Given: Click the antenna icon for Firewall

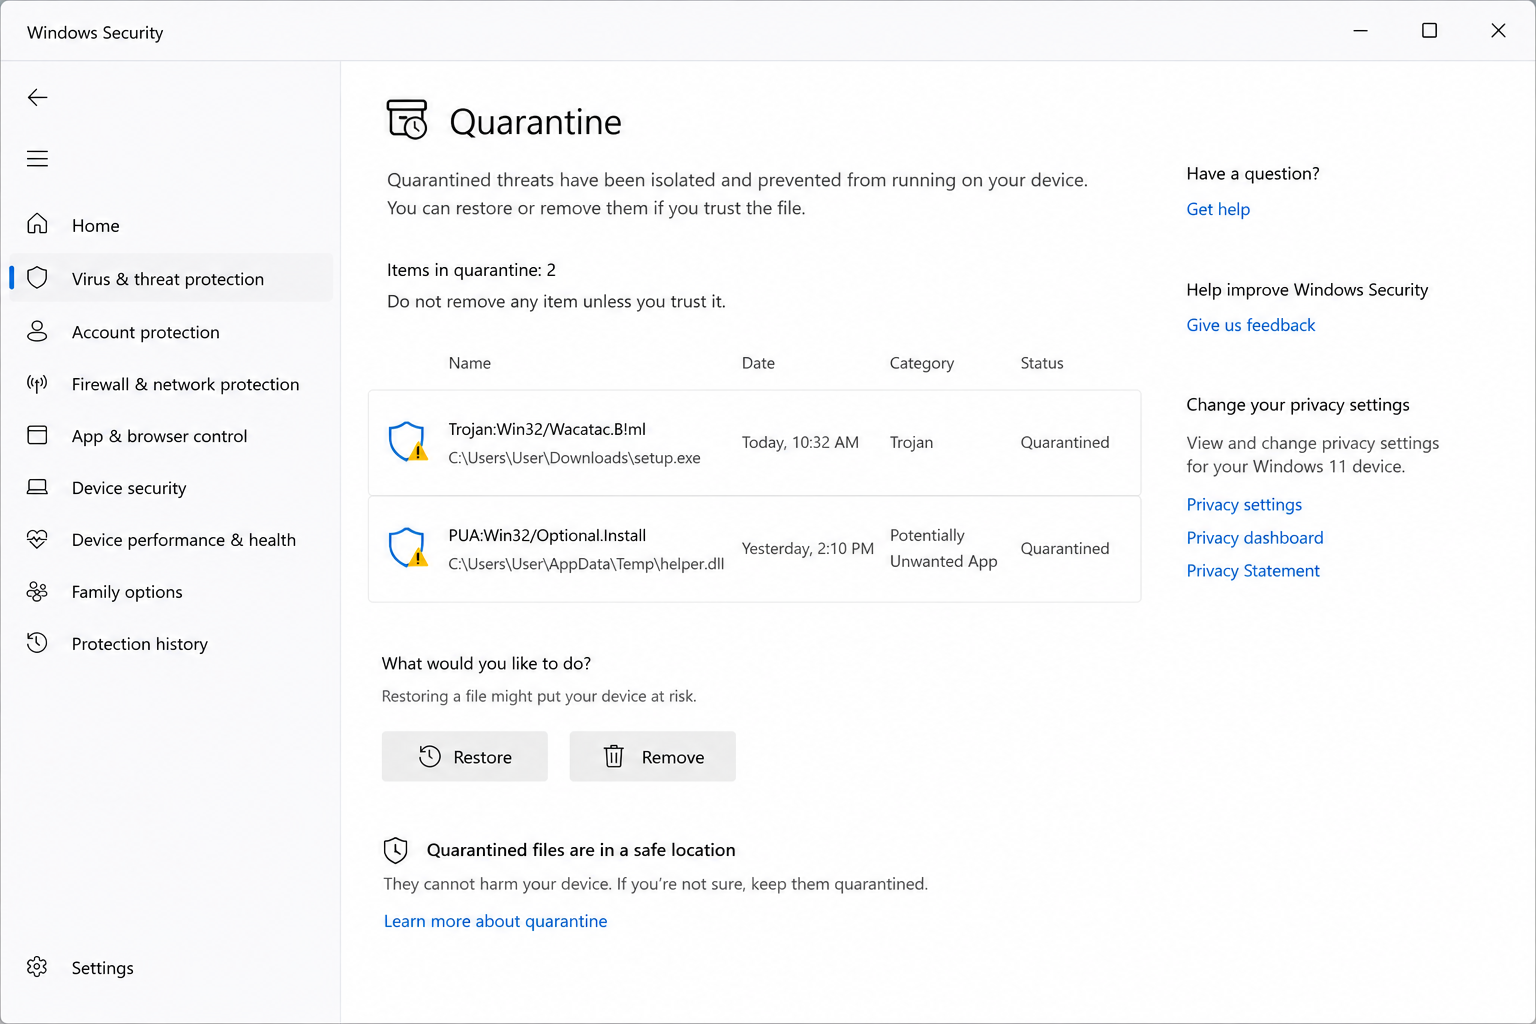Looking at the screenshot, I should click(37, 384).
